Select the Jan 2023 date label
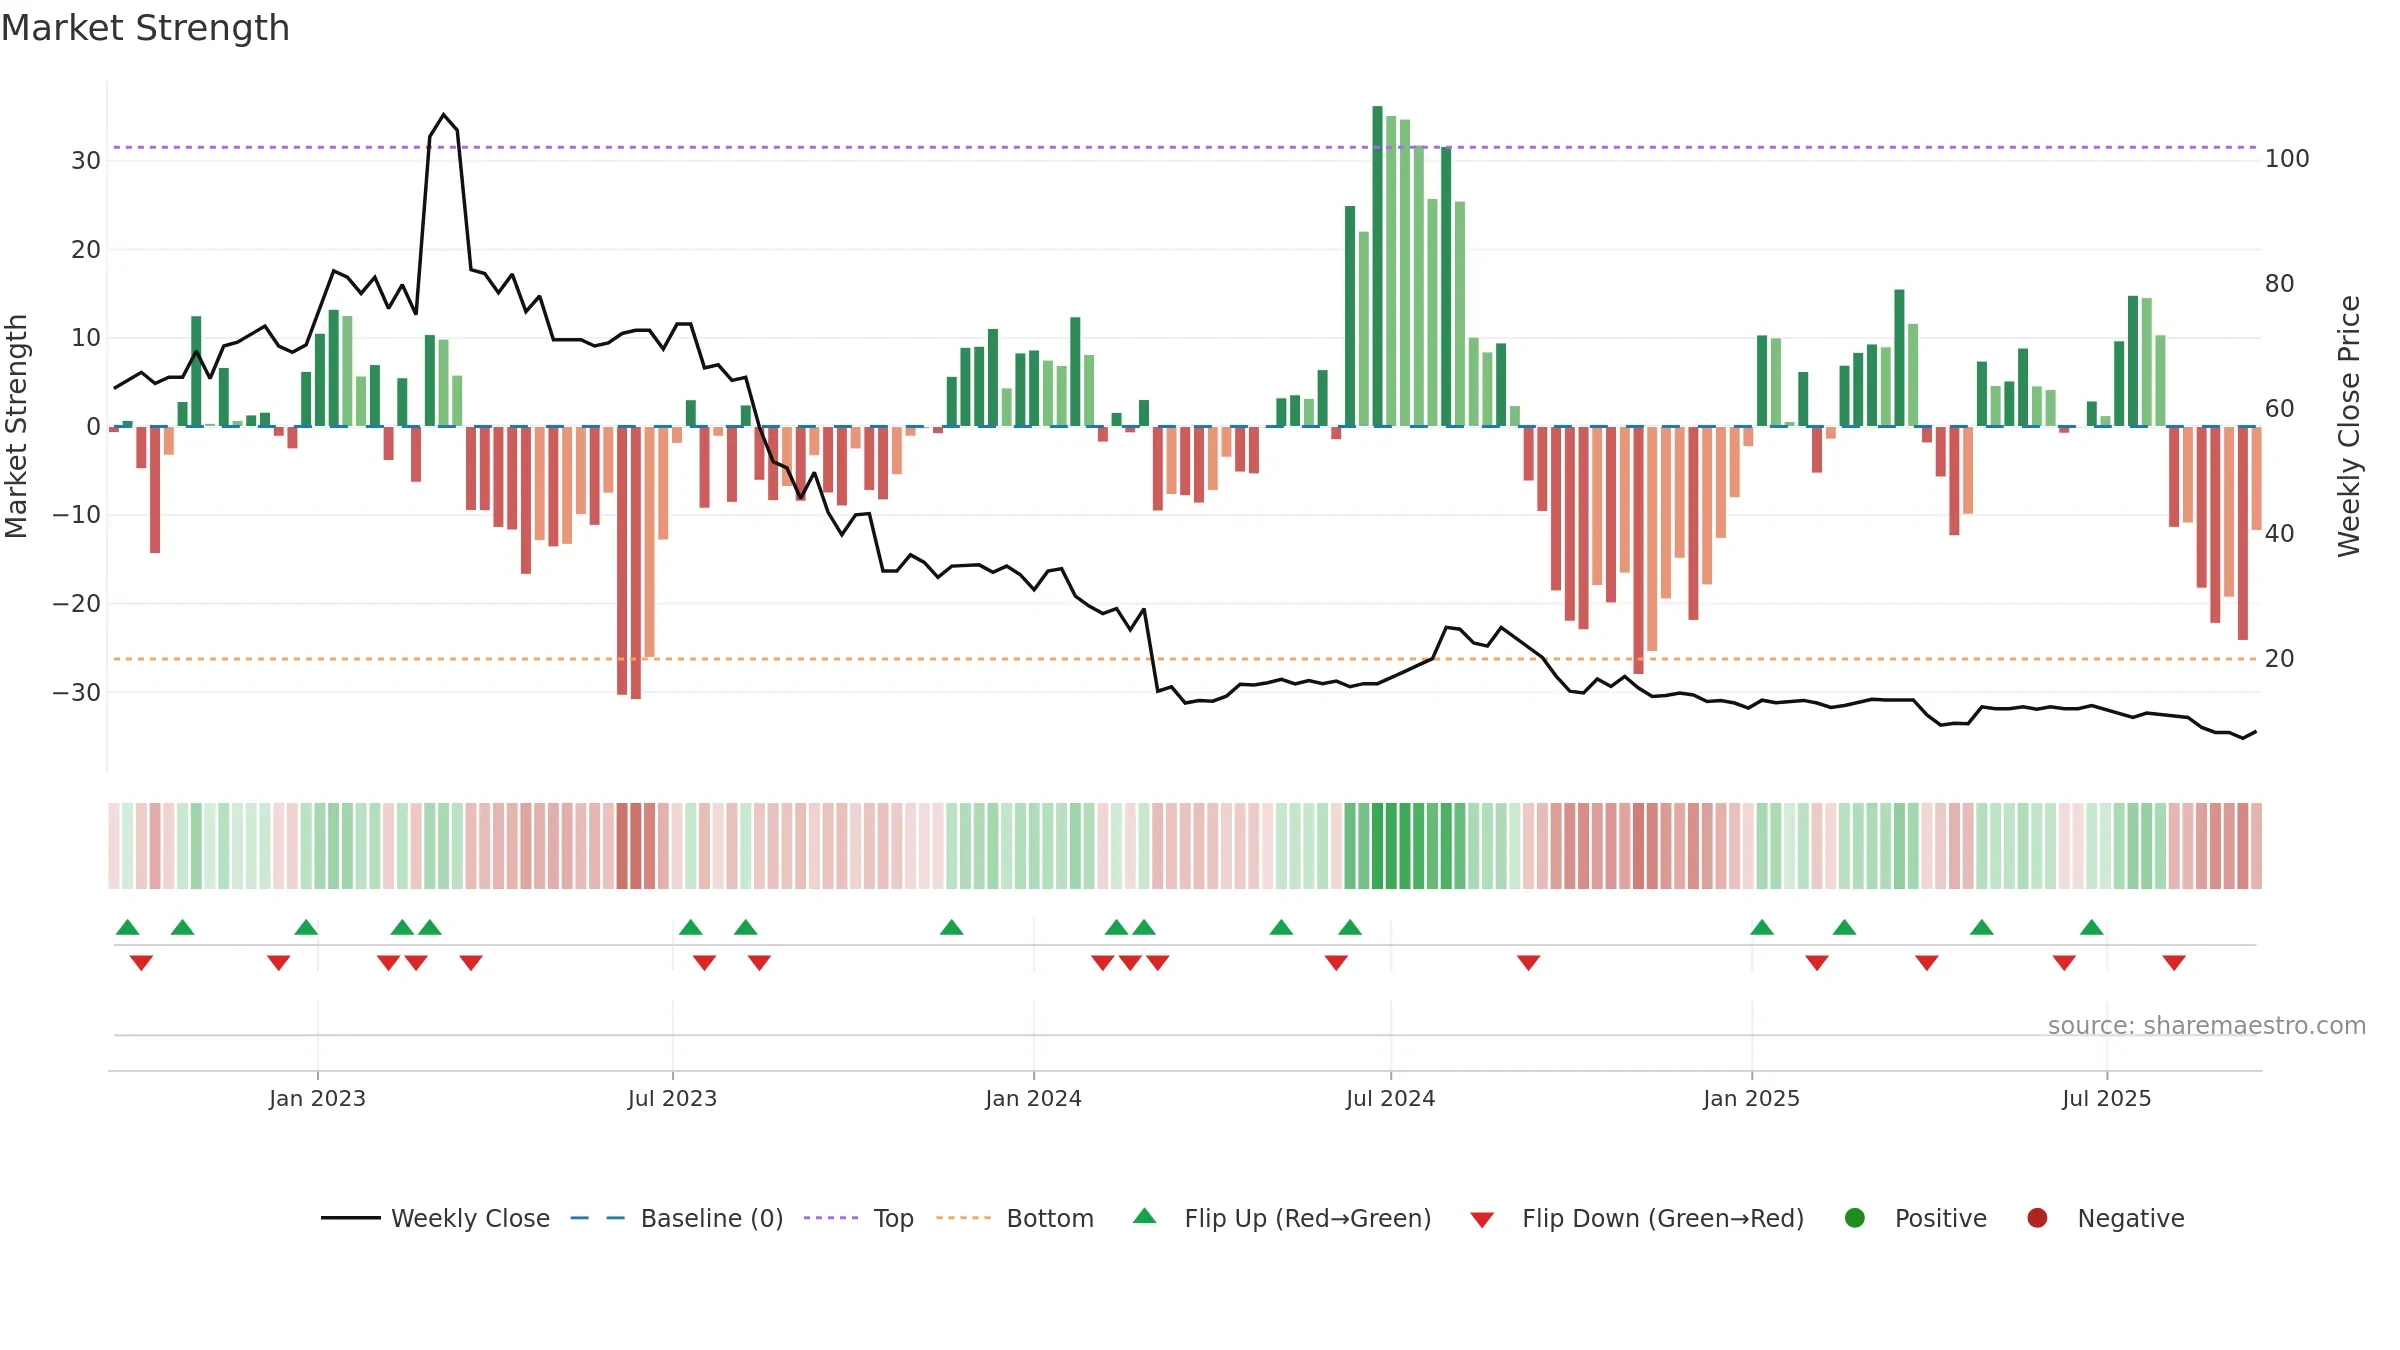This screenshot has width=2400, height=1350. coord(317,1099)
